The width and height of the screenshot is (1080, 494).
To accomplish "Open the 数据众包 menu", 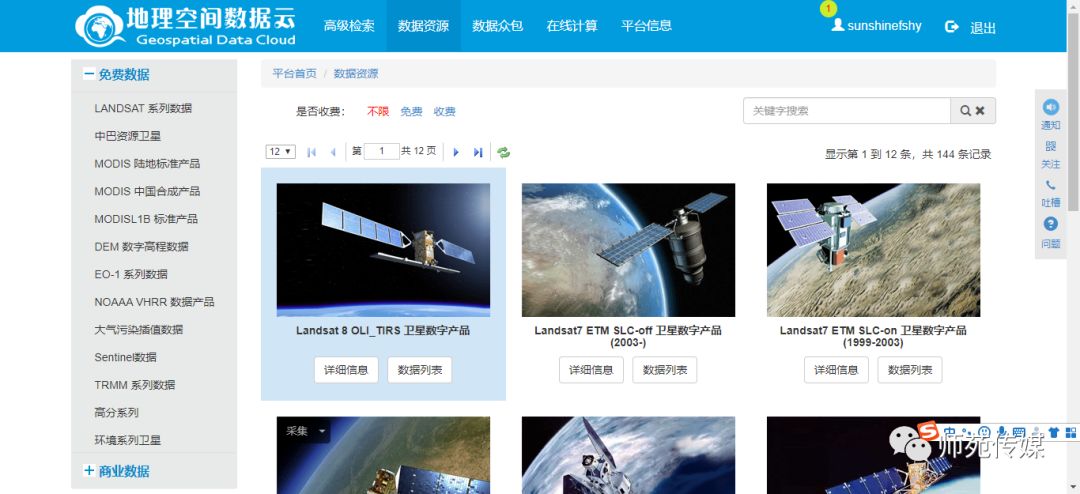I will point(498,26).
